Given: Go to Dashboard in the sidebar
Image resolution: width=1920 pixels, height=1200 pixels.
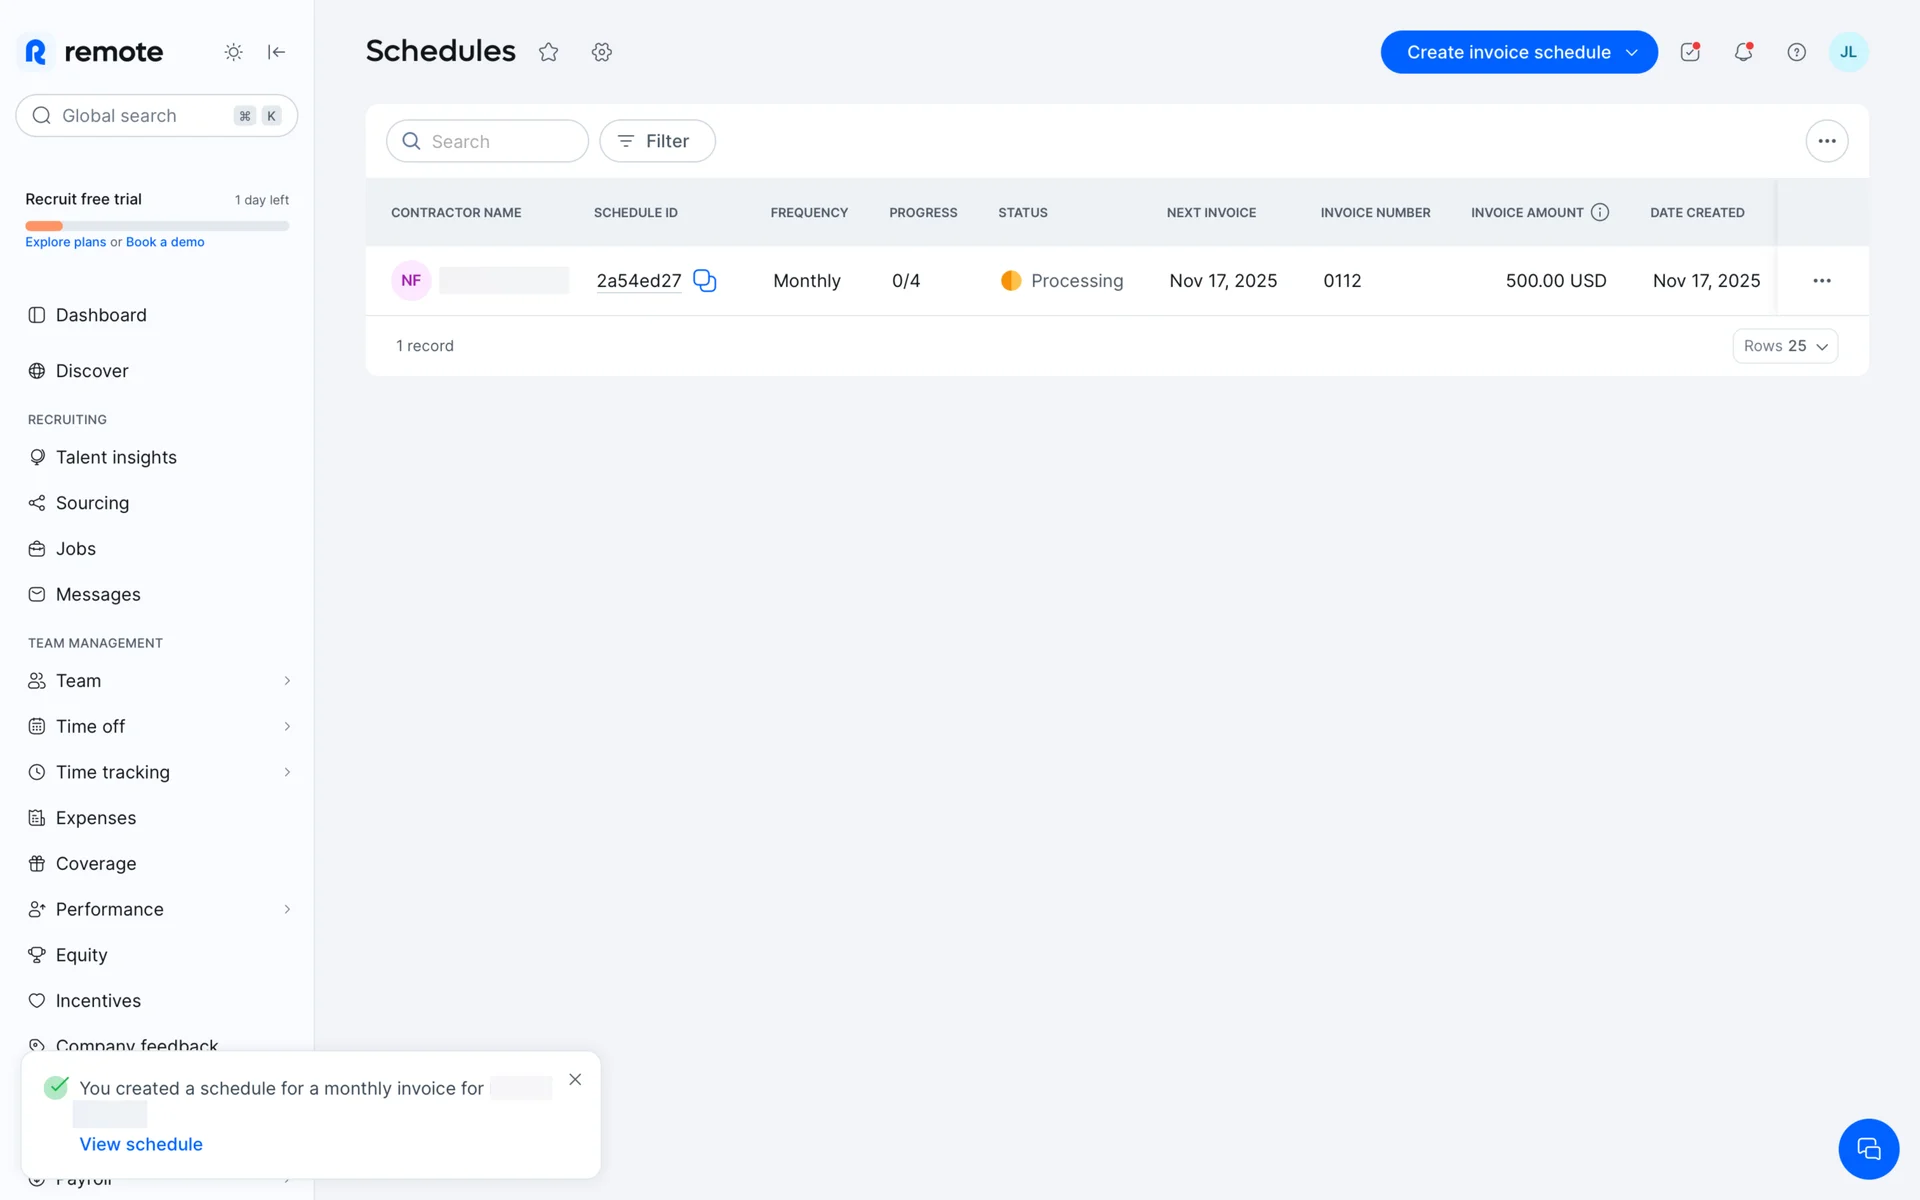Looking at the screenshot, I should click(x=101, y=315).
